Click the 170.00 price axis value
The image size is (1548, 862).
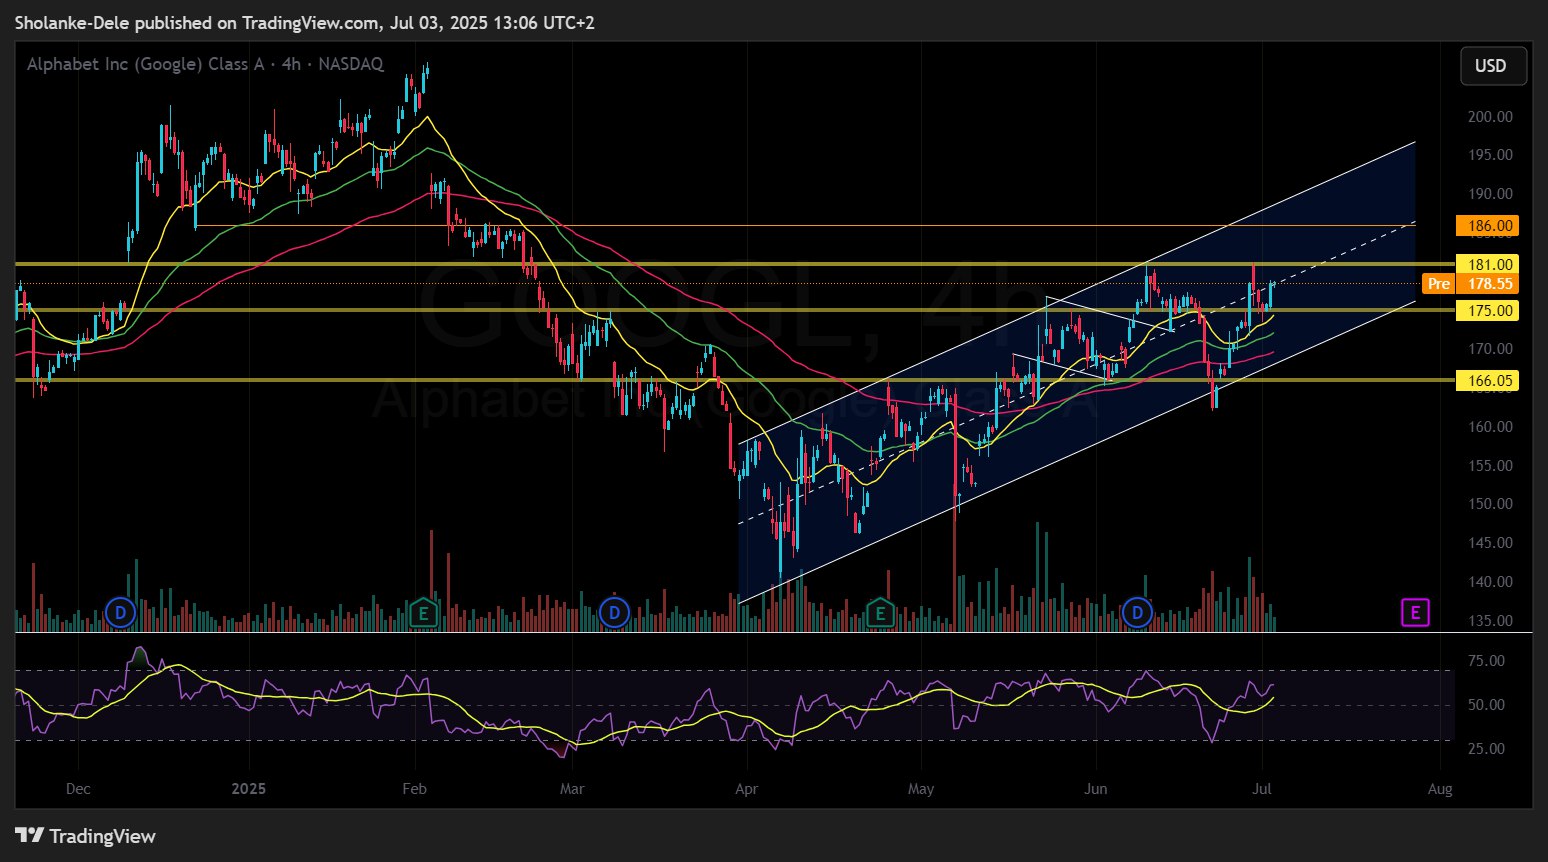(1490, 349)
